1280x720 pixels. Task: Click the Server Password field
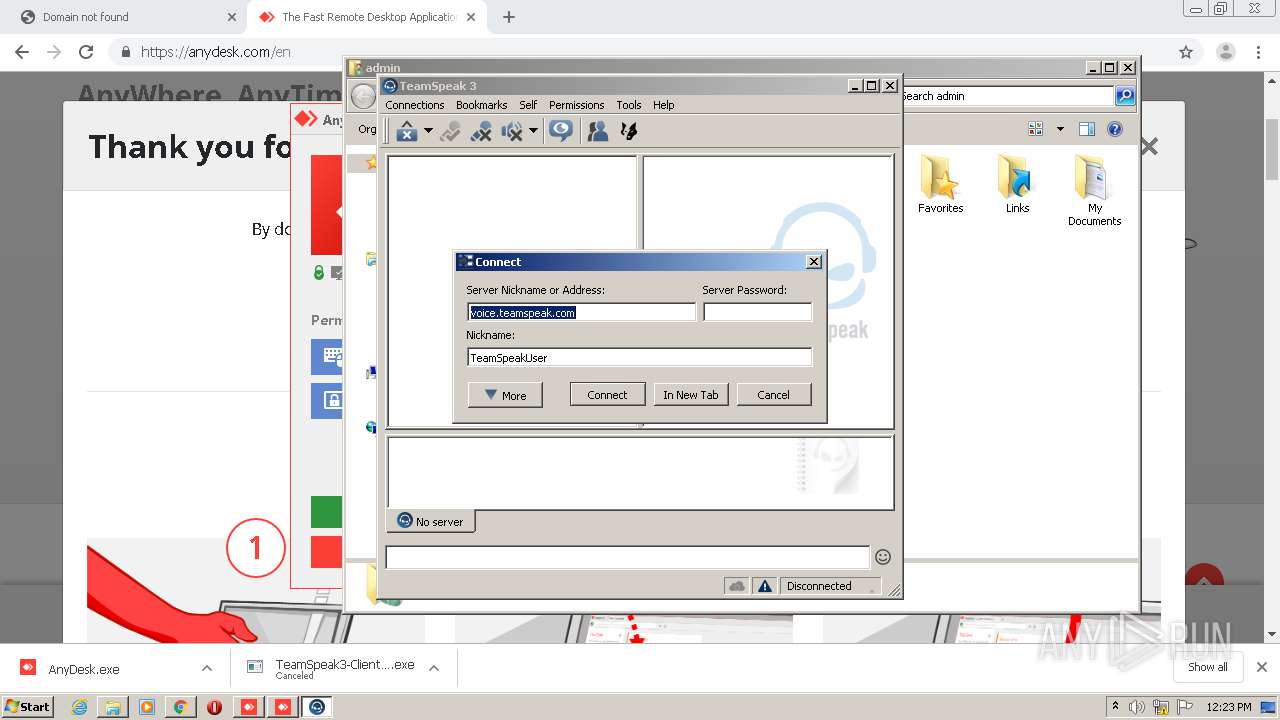click(x=757, y=313)
